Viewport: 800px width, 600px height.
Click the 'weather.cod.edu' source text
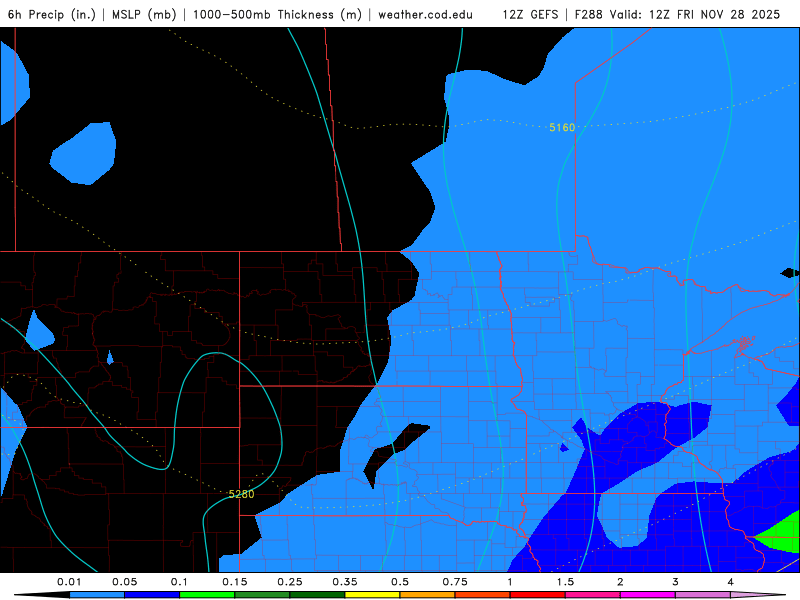tap(425, 14)
